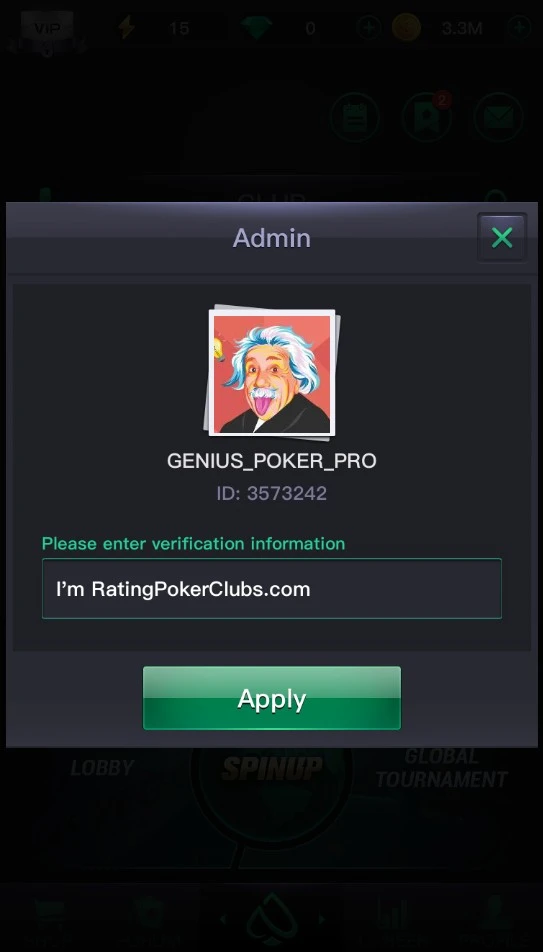Tap the green Apply button

click(272, 698)
